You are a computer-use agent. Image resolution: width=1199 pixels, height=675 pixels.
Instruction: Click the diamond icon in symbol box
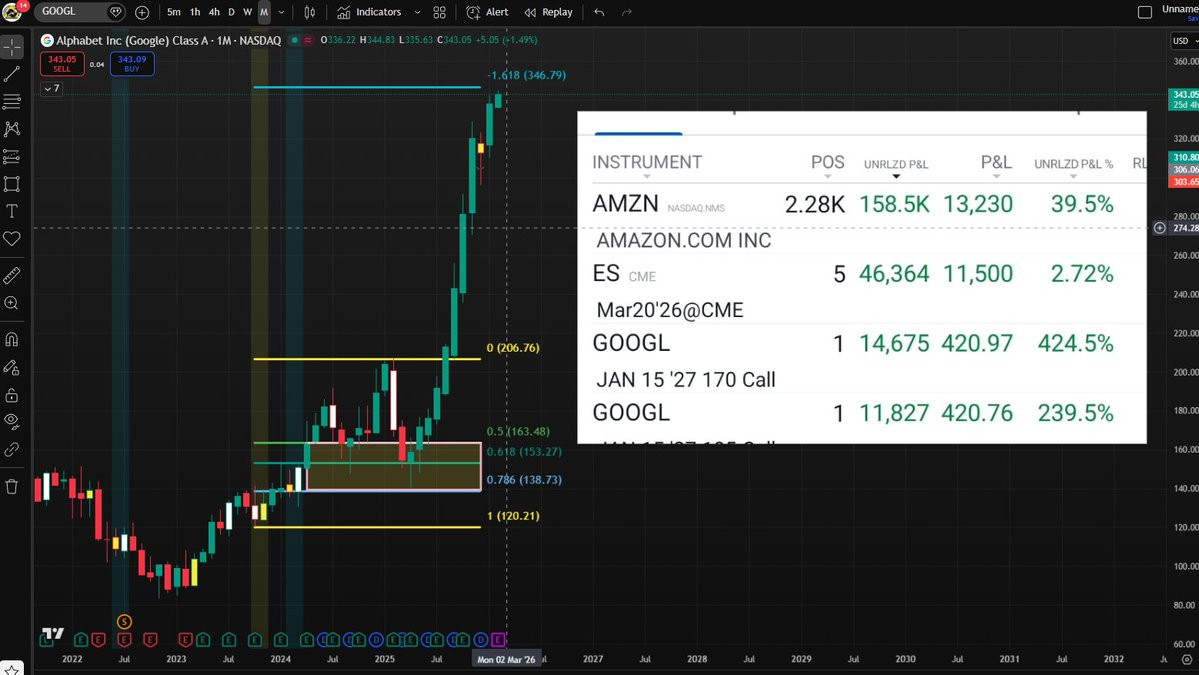[115, 11]
